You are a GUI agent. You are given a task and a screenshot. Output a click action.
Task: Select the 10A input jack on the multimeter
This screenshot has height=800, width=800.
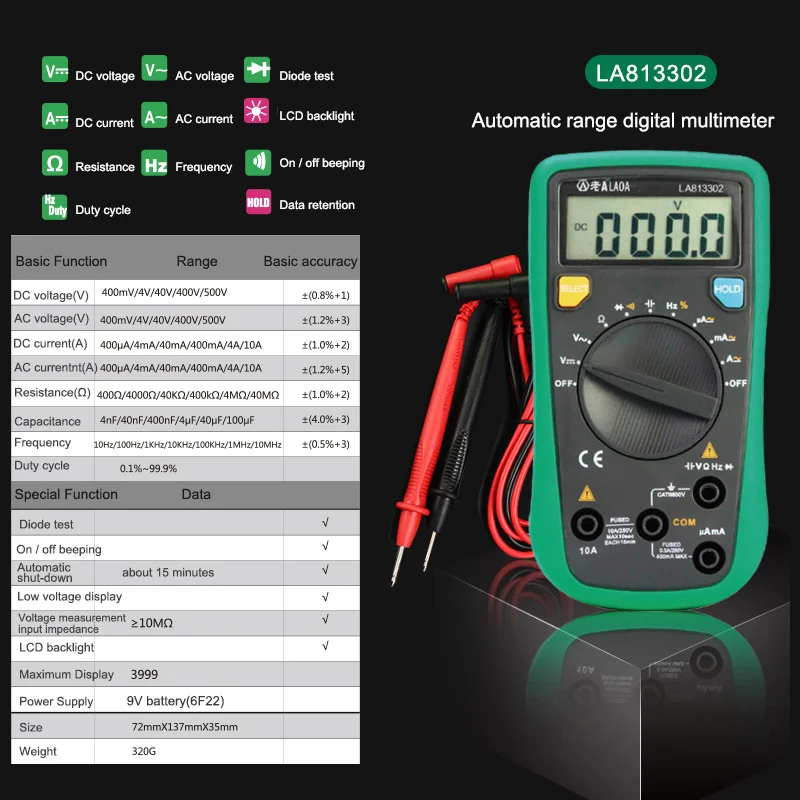pos(587,524)
